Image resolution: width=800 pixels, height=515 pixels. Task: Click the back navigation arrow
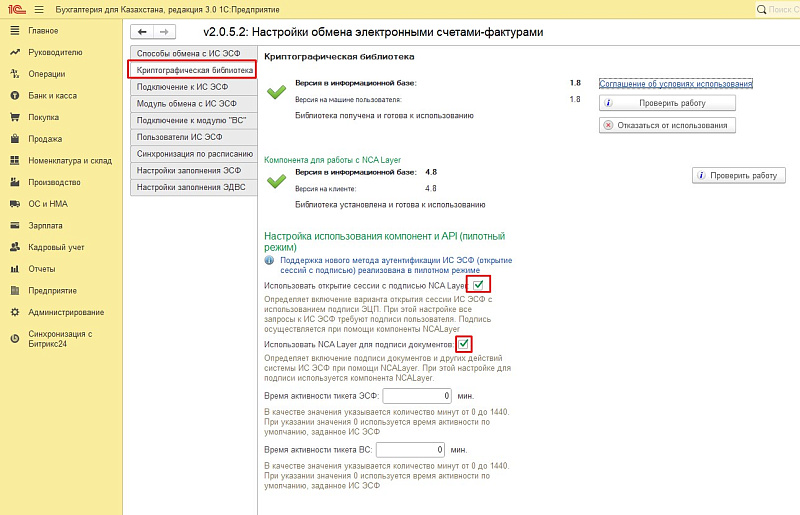pos(143,32)
